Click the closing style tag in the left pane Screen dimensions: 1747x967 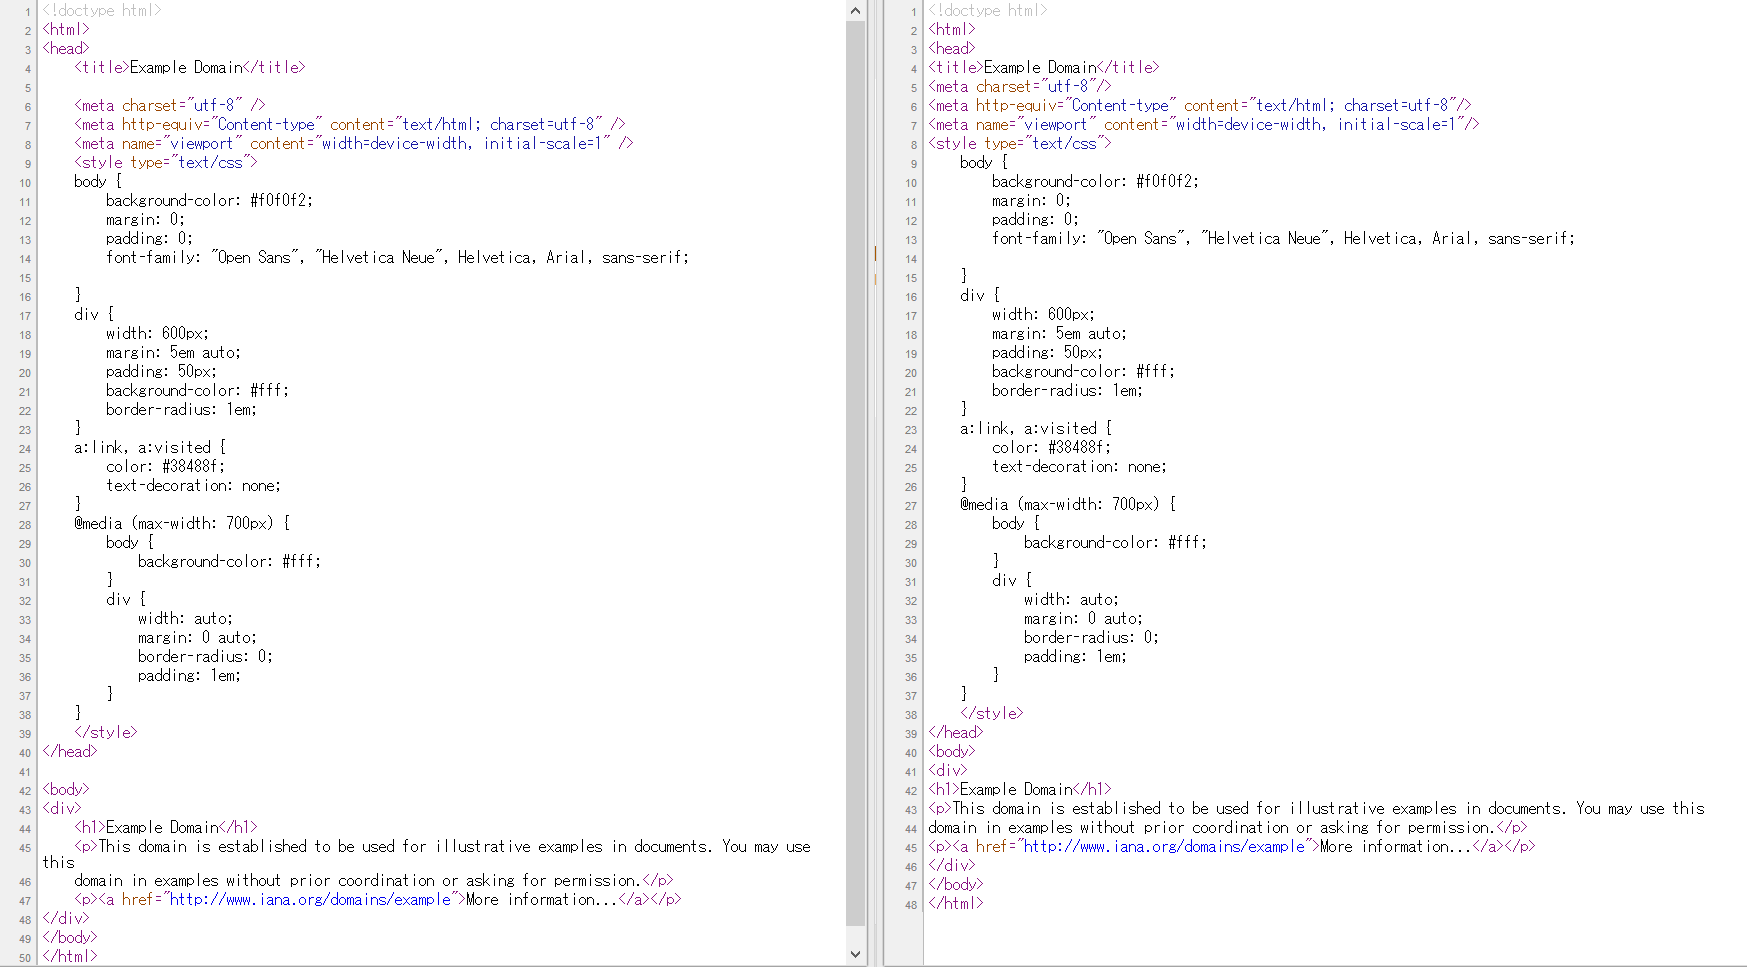pos(106,733)
